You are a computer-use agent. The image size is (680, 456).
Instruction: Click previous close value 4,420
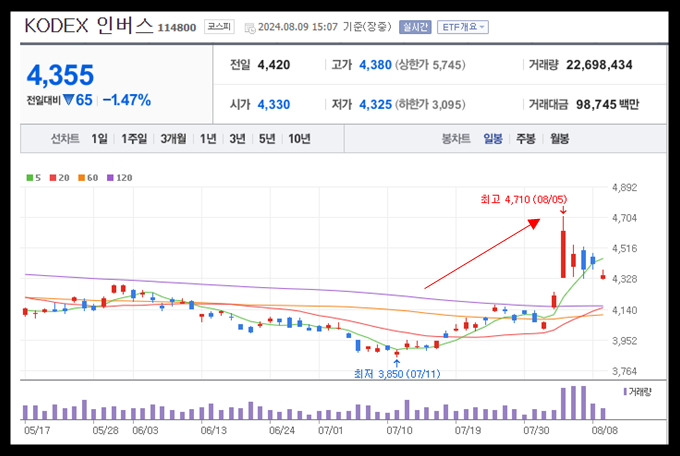274,65
